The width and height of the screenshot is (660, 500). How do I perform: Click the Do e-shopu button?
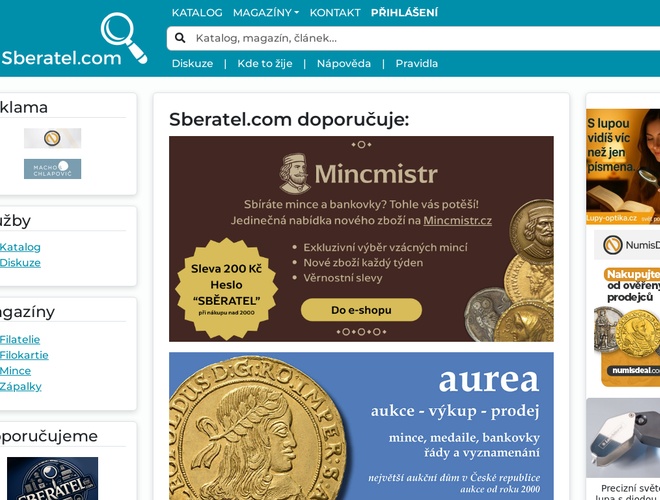[x=361, y=310]
